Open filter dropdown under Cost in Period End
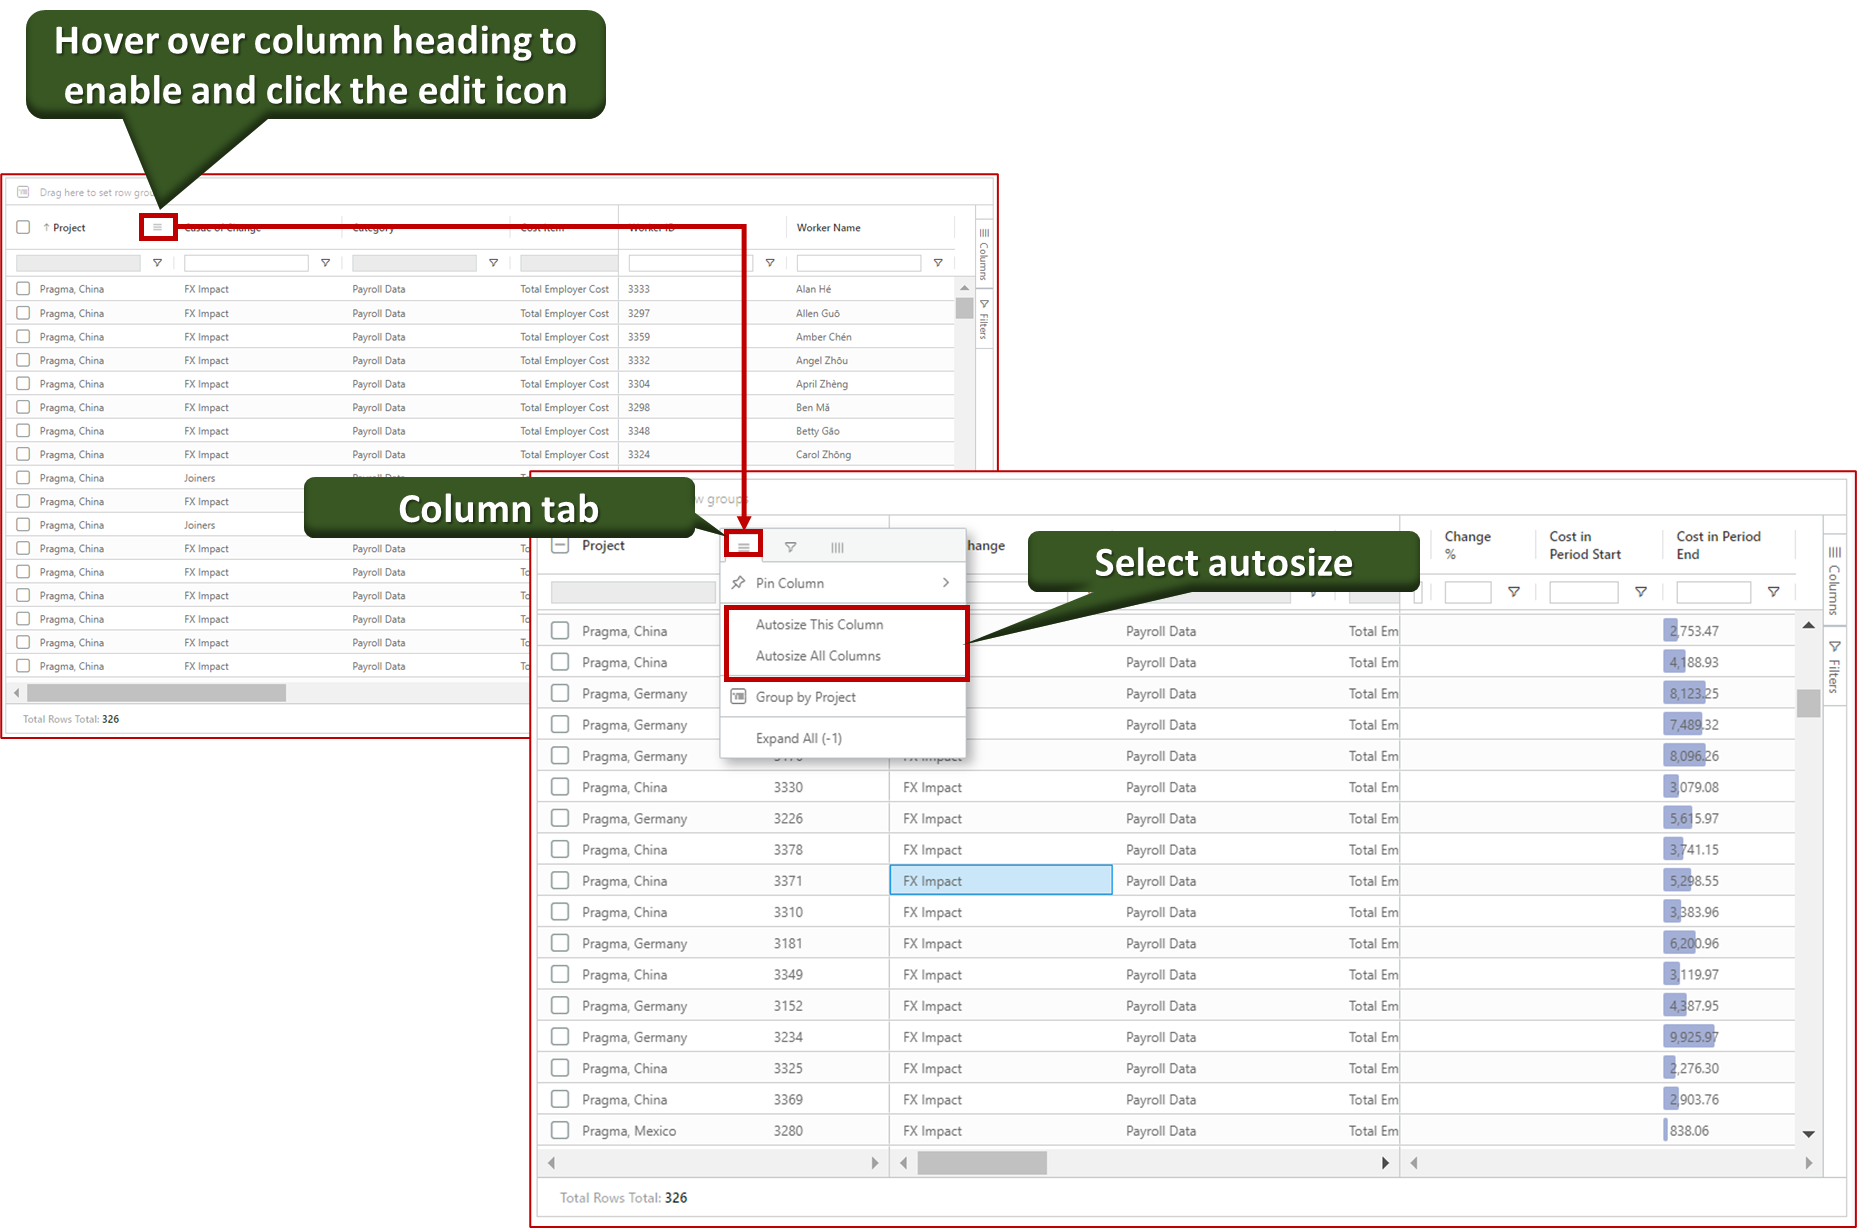This screenshot has height=1228, width=1857. pos(1773,592)
